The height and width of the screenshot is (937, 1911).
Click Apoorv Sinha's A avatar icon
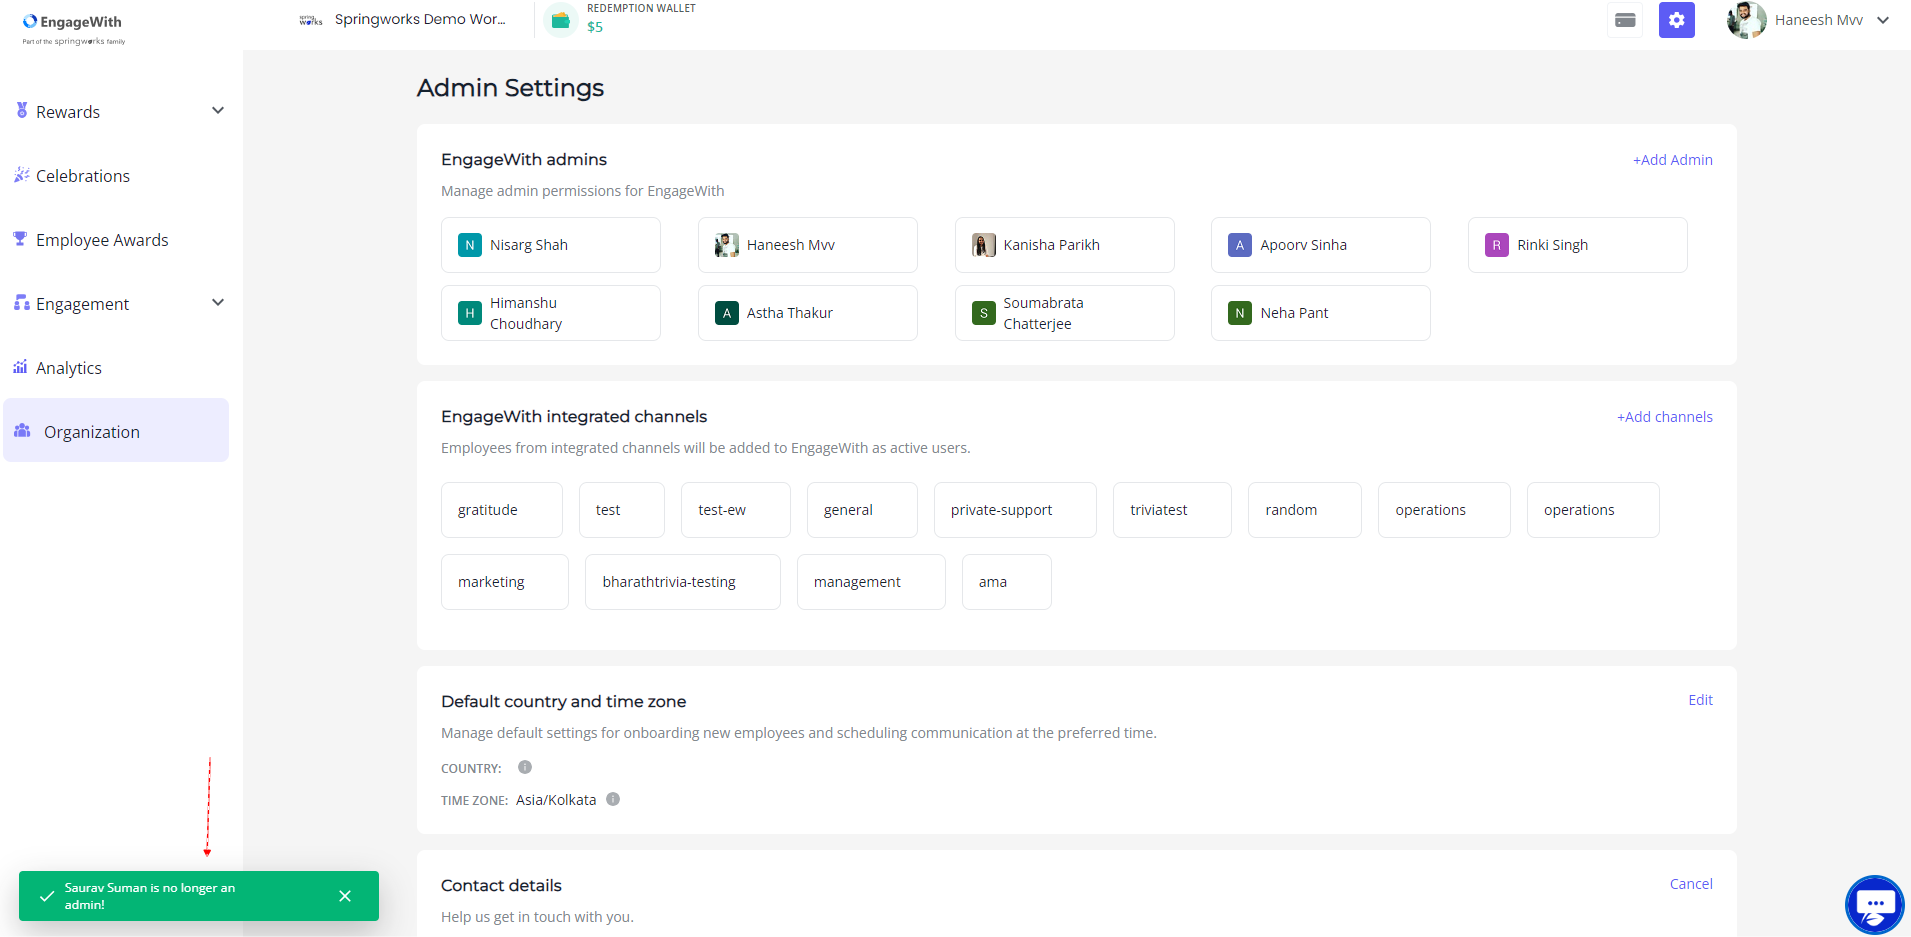click(x=1240, y=245)
